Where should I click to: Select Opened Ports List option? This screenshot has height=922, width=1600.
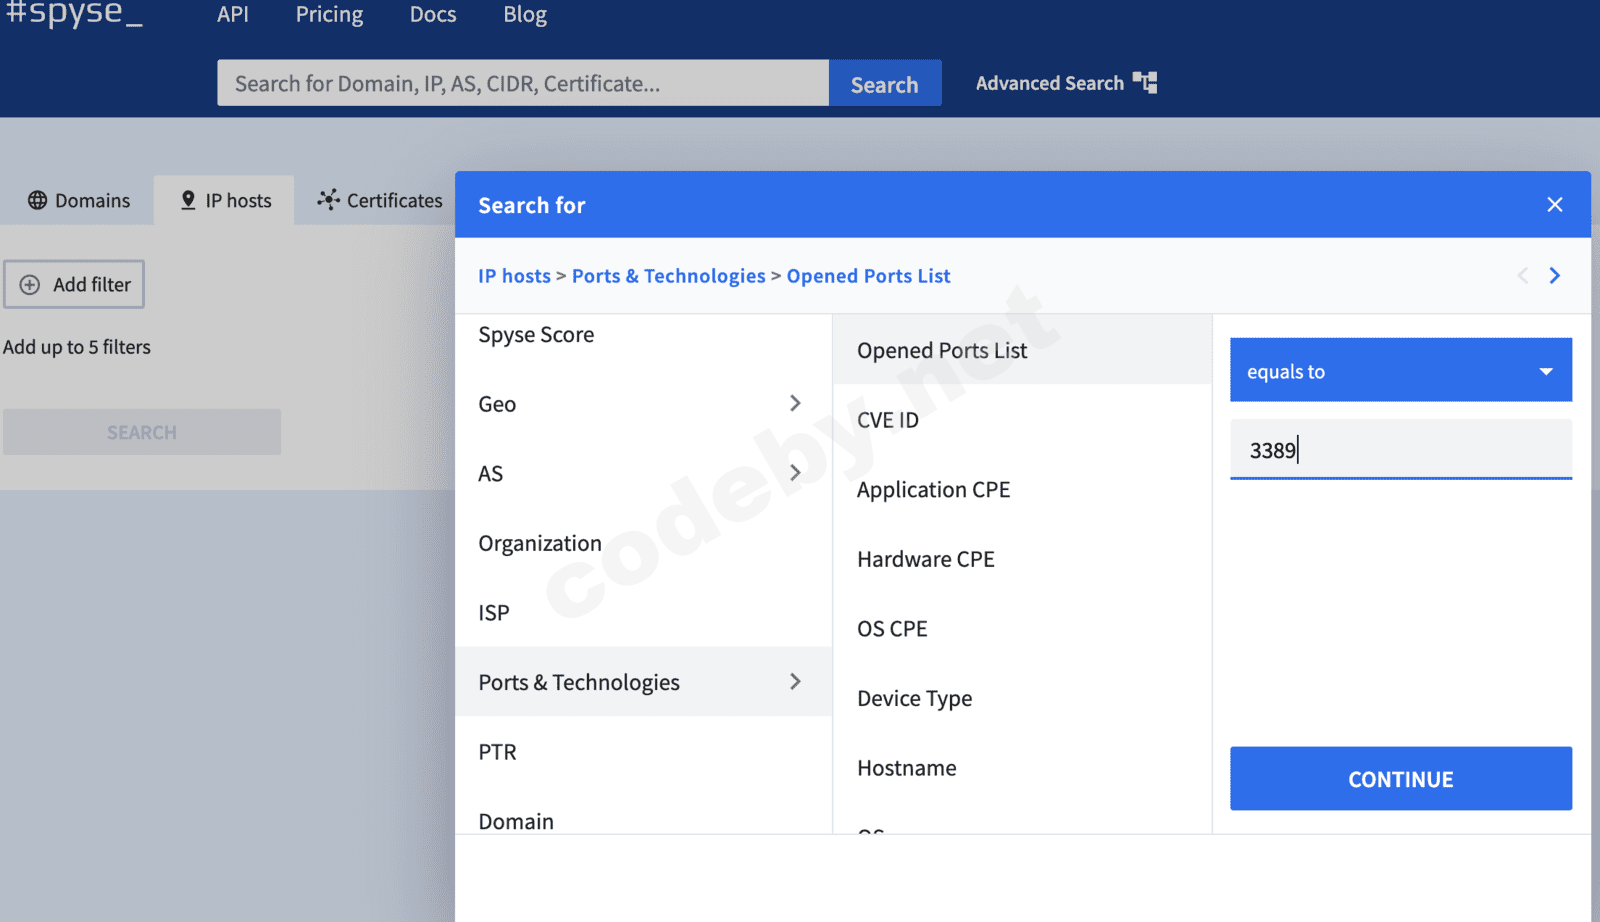[1022, 350]
